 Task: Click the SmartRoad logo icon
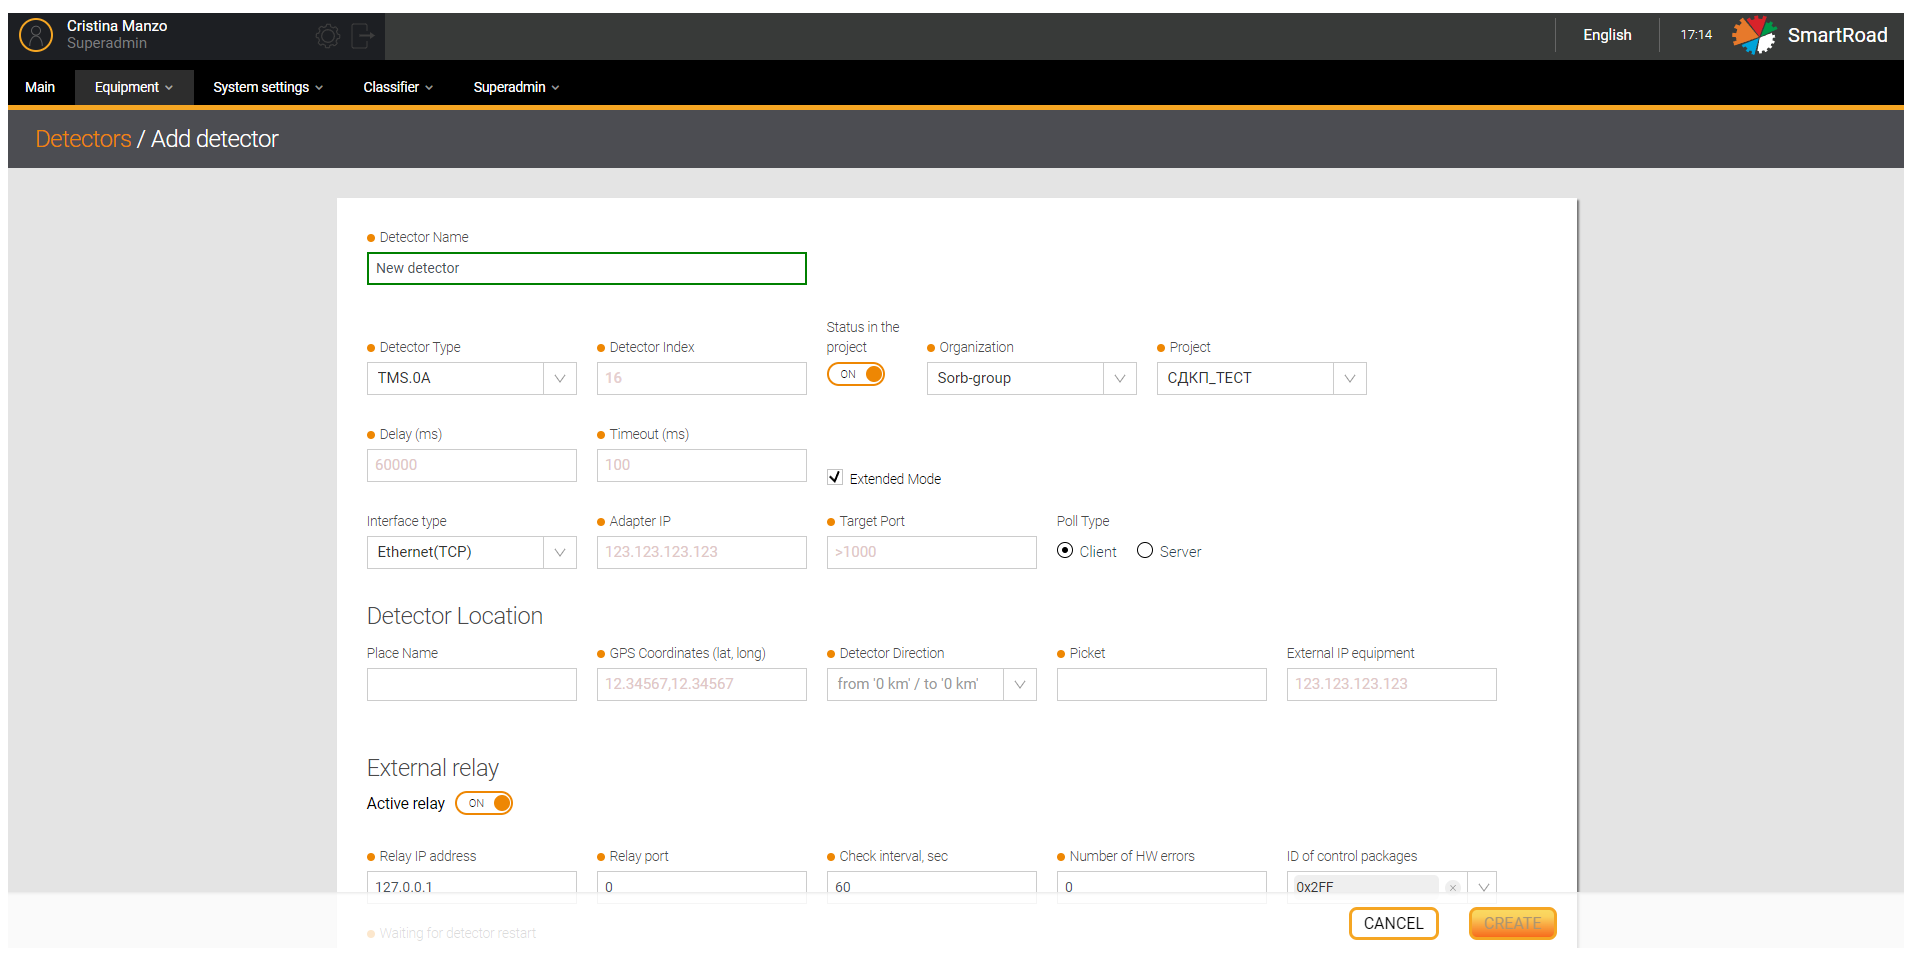point(1754,35)
